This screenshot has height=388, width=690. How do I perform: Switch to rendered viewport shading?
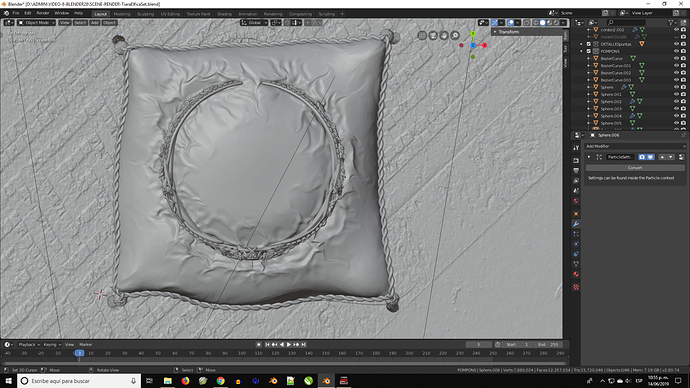pyautogui.click(x=556, y=22)
